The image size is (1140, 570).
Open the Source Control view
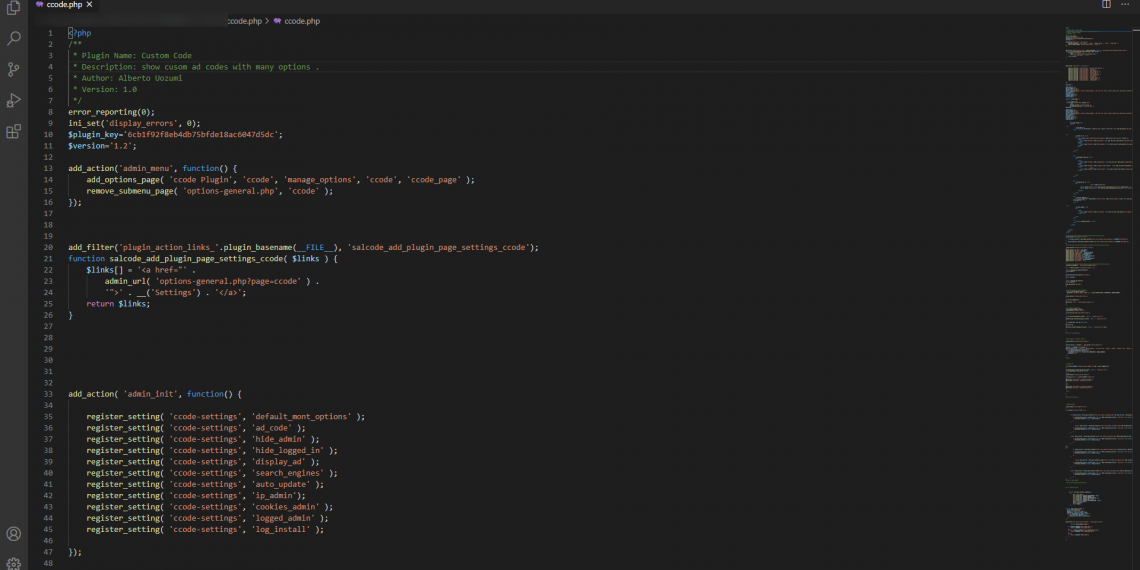13,70
